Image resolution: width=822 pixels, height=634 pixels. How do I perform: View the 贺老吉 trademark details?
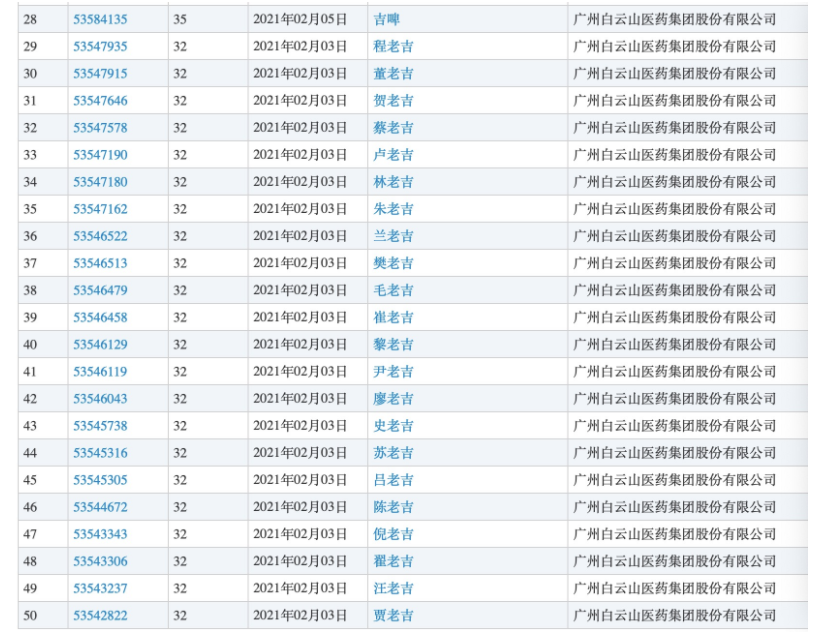[393, 100]
